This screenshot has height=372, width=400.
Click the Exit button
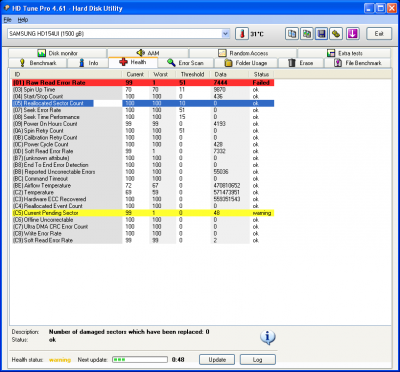click(379, 34)
